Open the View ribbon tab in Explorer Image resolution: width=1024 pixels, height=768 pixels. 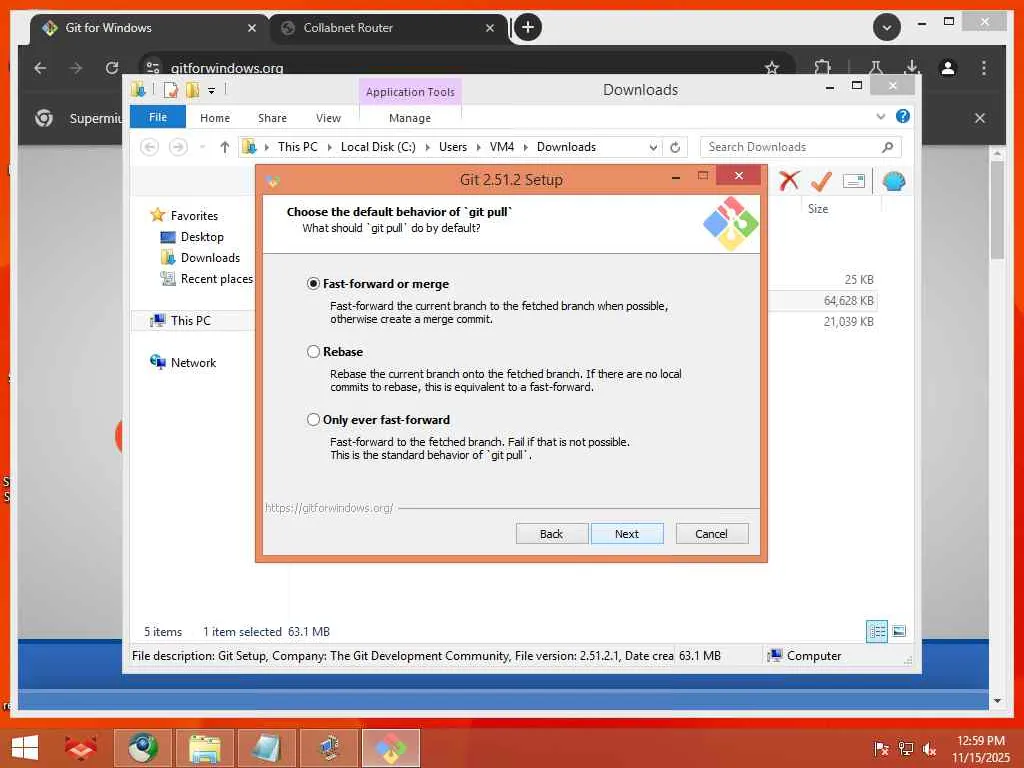tap(328, 118)
